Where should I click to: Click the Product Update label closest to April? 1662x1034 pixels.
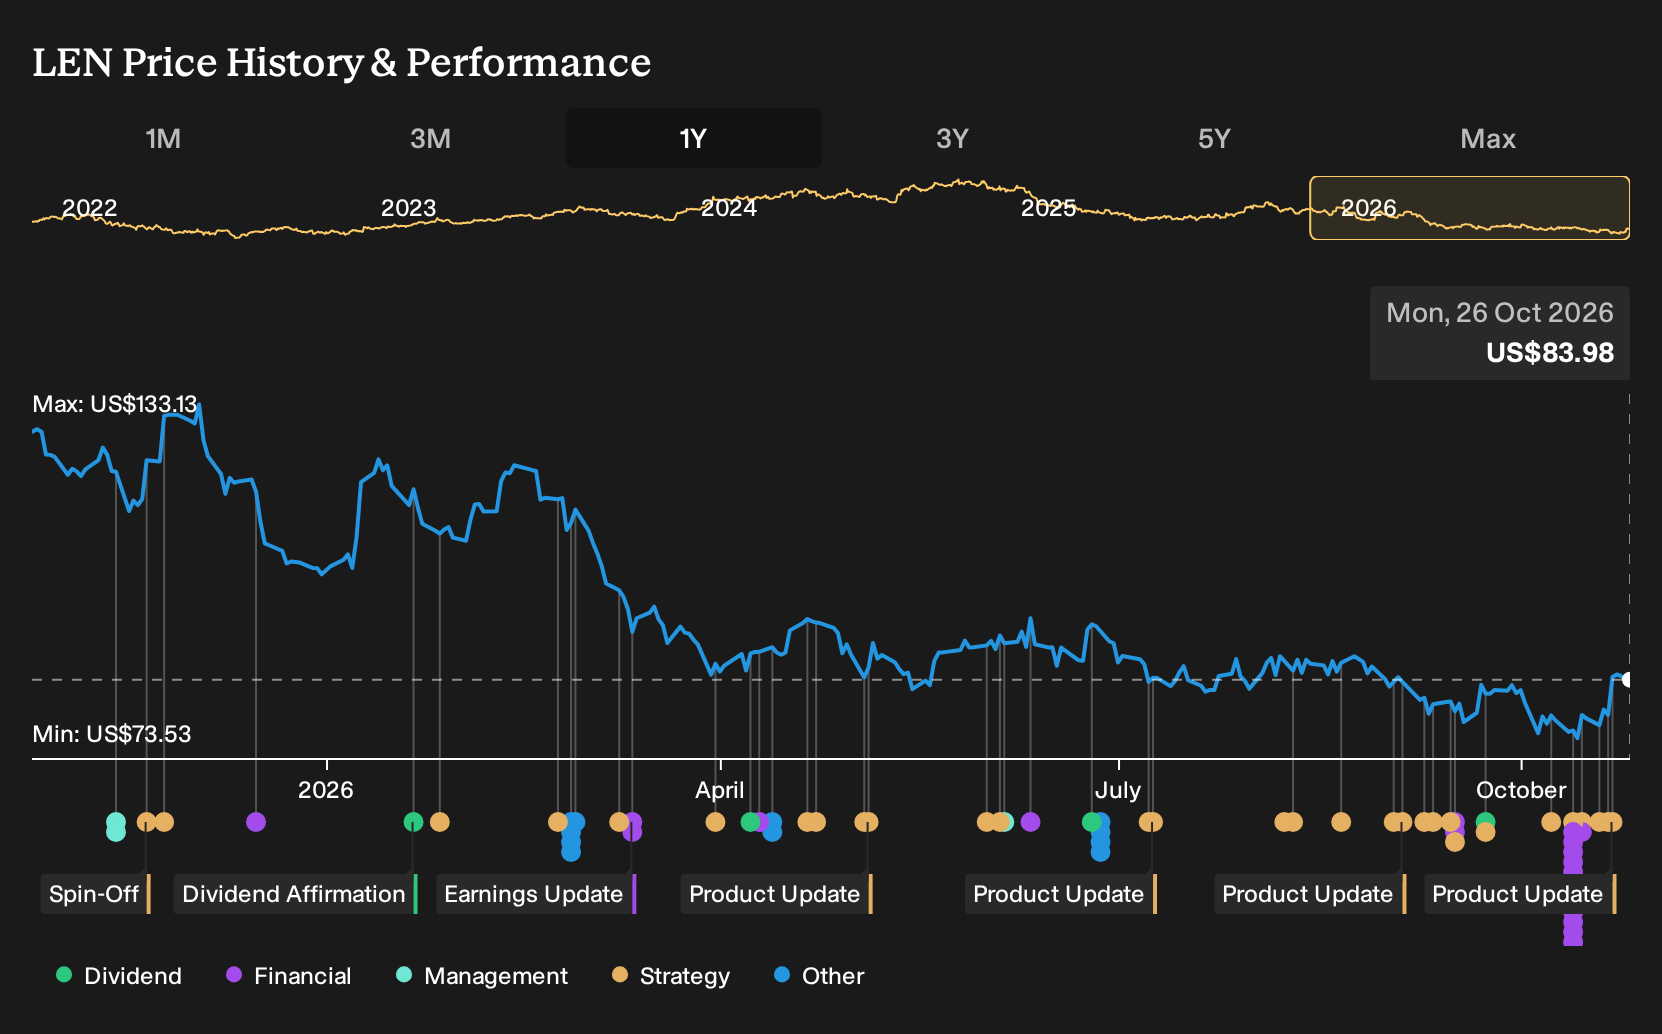pos(776,894)
